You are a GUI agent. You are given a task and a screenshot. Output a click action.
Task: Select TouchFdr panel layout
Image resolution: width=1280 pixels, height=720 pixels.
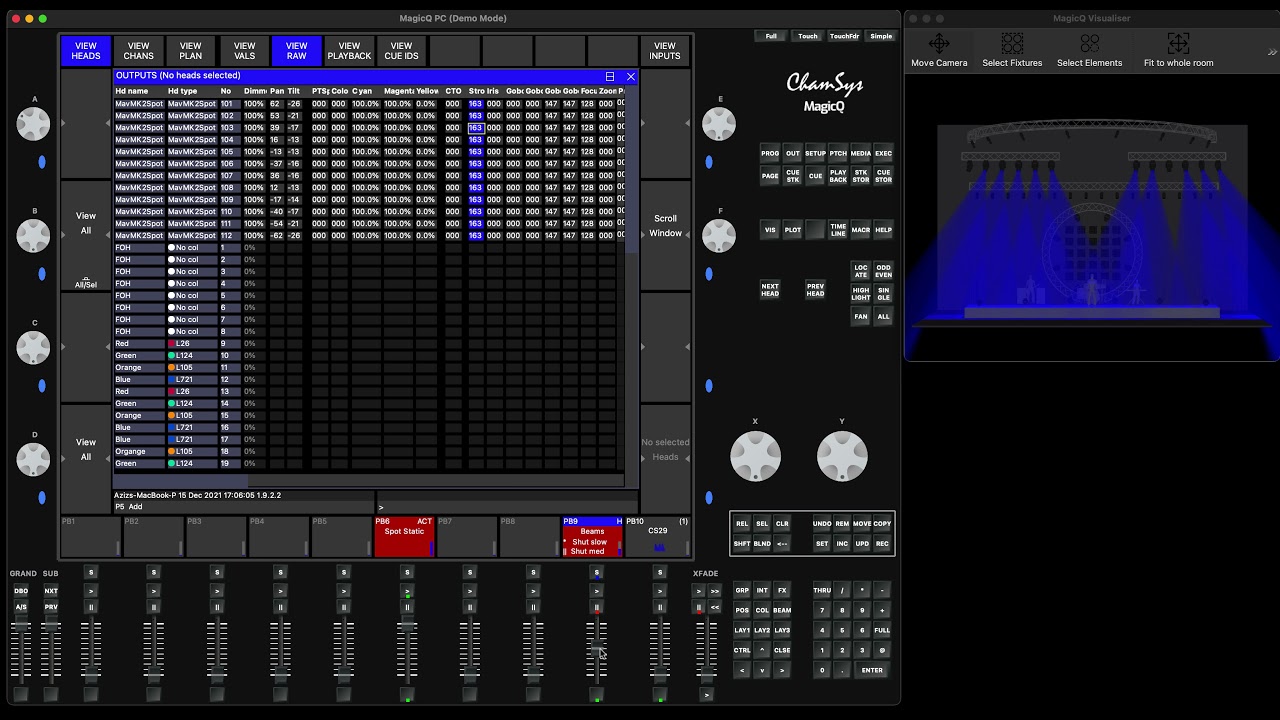pyautogui.click(x=844, y=36)
